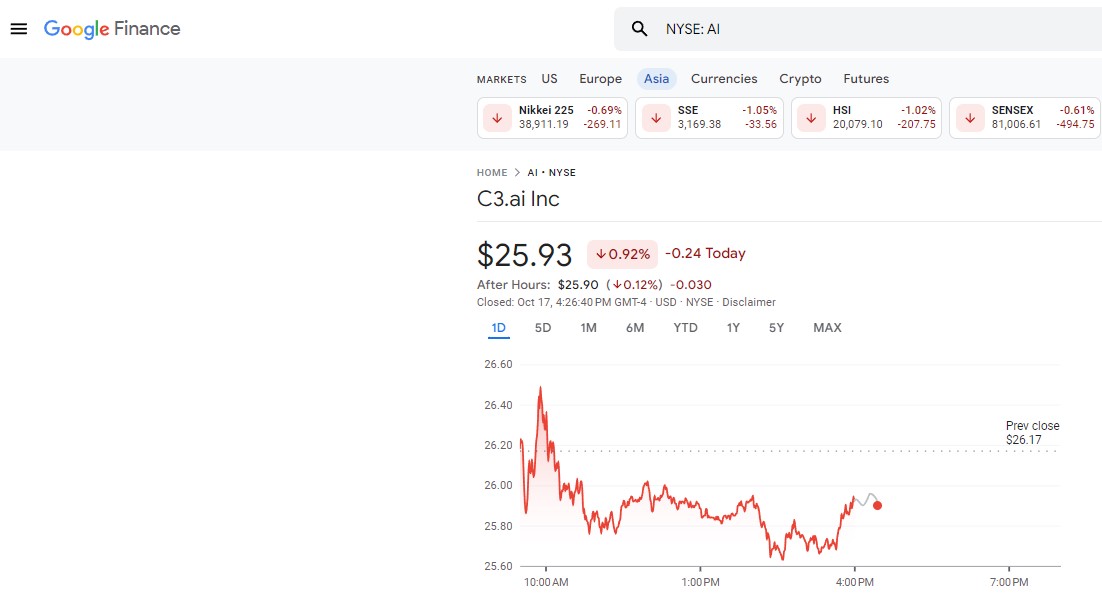Screen dimensions: 1102x599
Task: Select the Currencies markets tab
Action: coord(724,79)
